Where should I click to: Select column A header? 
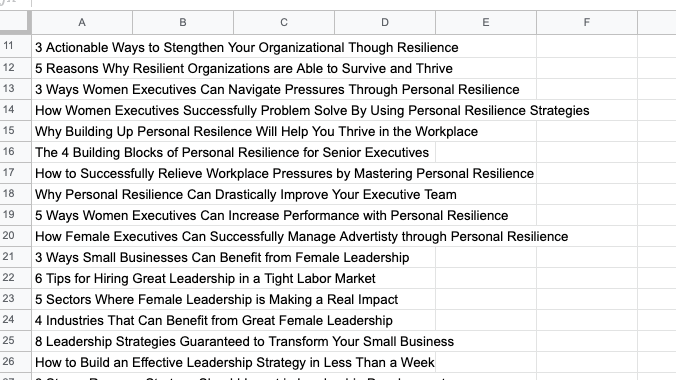[82, 22]
